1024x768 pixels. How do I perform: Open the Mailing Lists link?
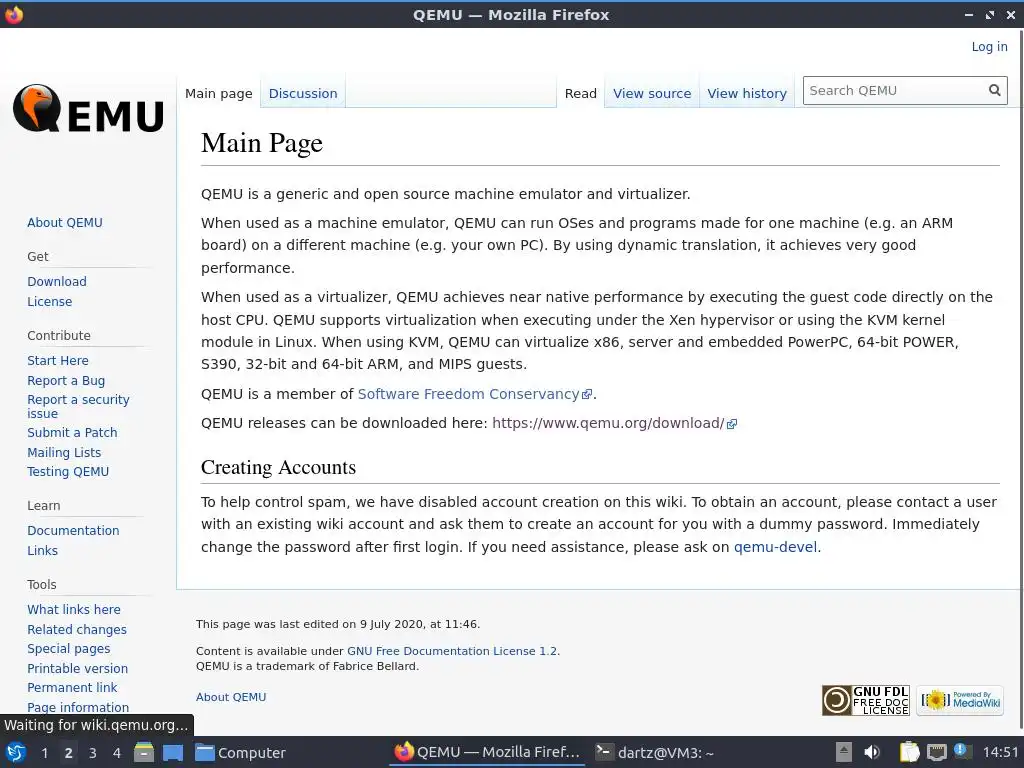pos(64,453)
